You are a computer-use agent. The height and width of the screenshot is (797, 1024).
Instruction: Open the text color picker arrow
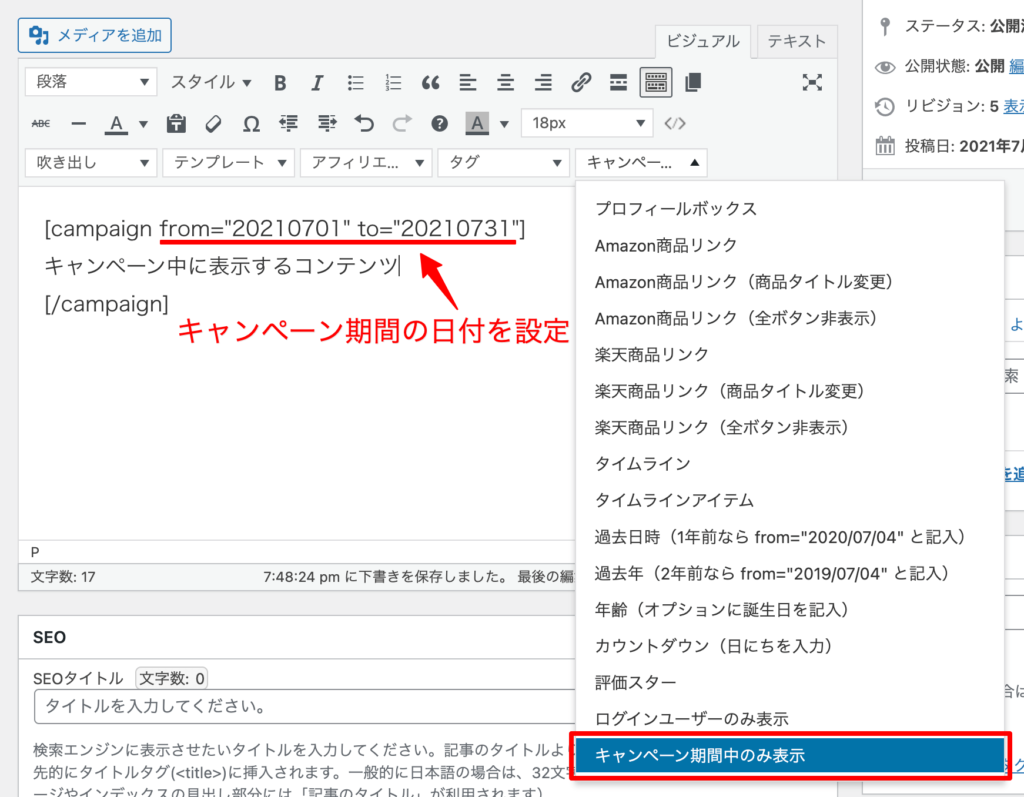click(x=143, y=123)
